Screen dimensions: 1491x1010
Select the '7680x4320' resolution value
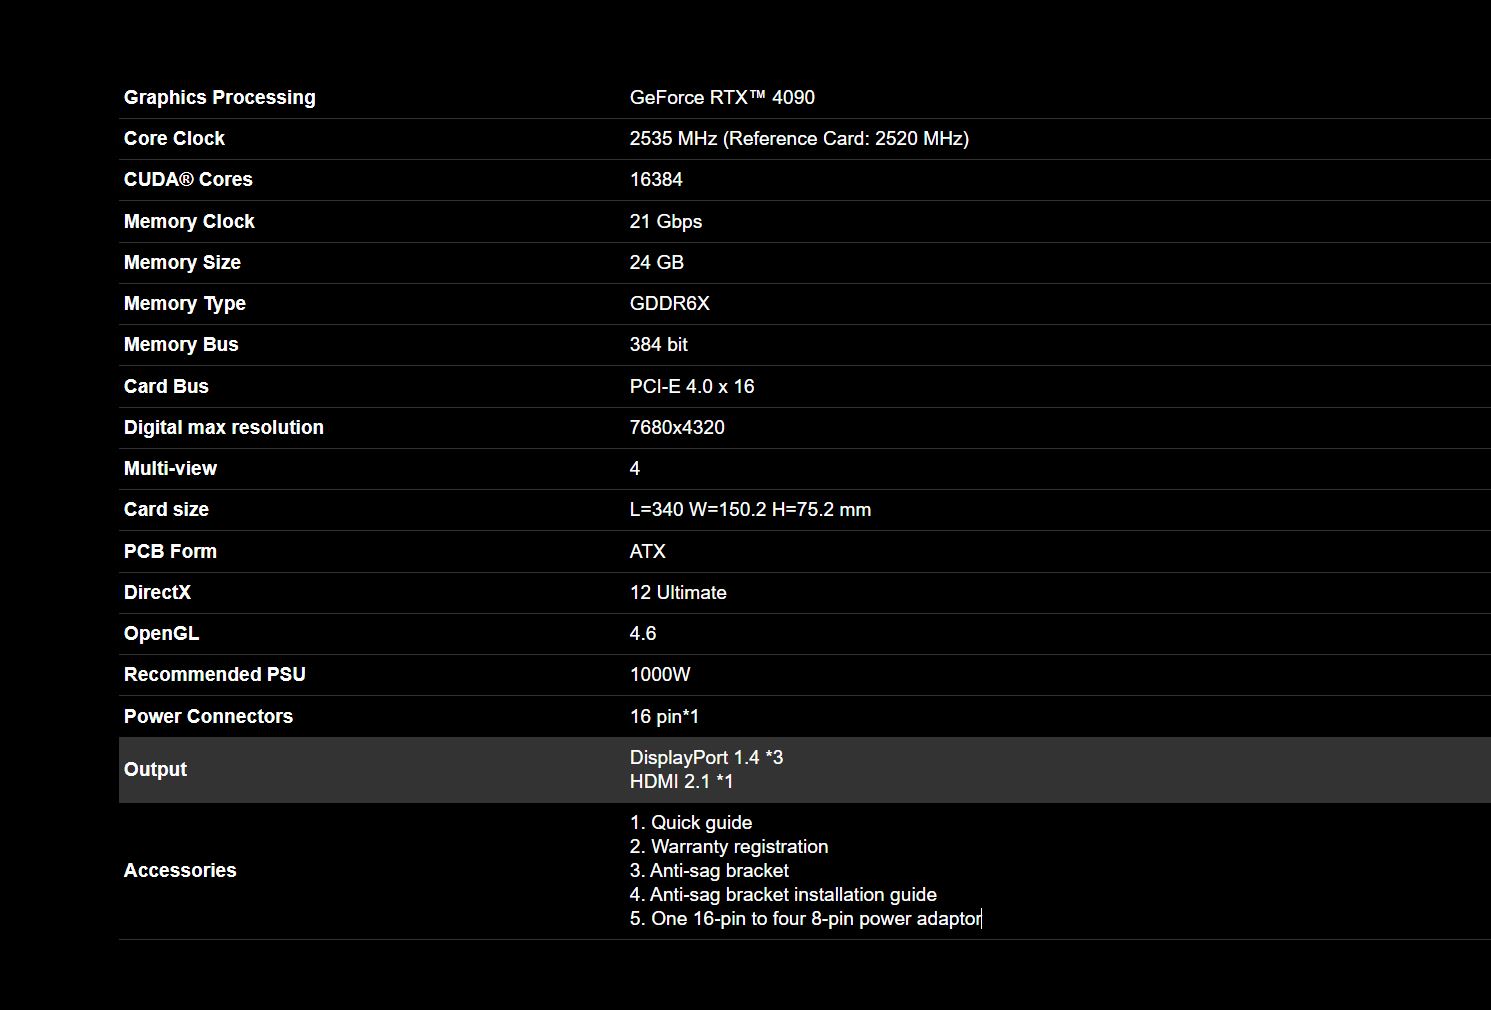[x=677, y=427]
